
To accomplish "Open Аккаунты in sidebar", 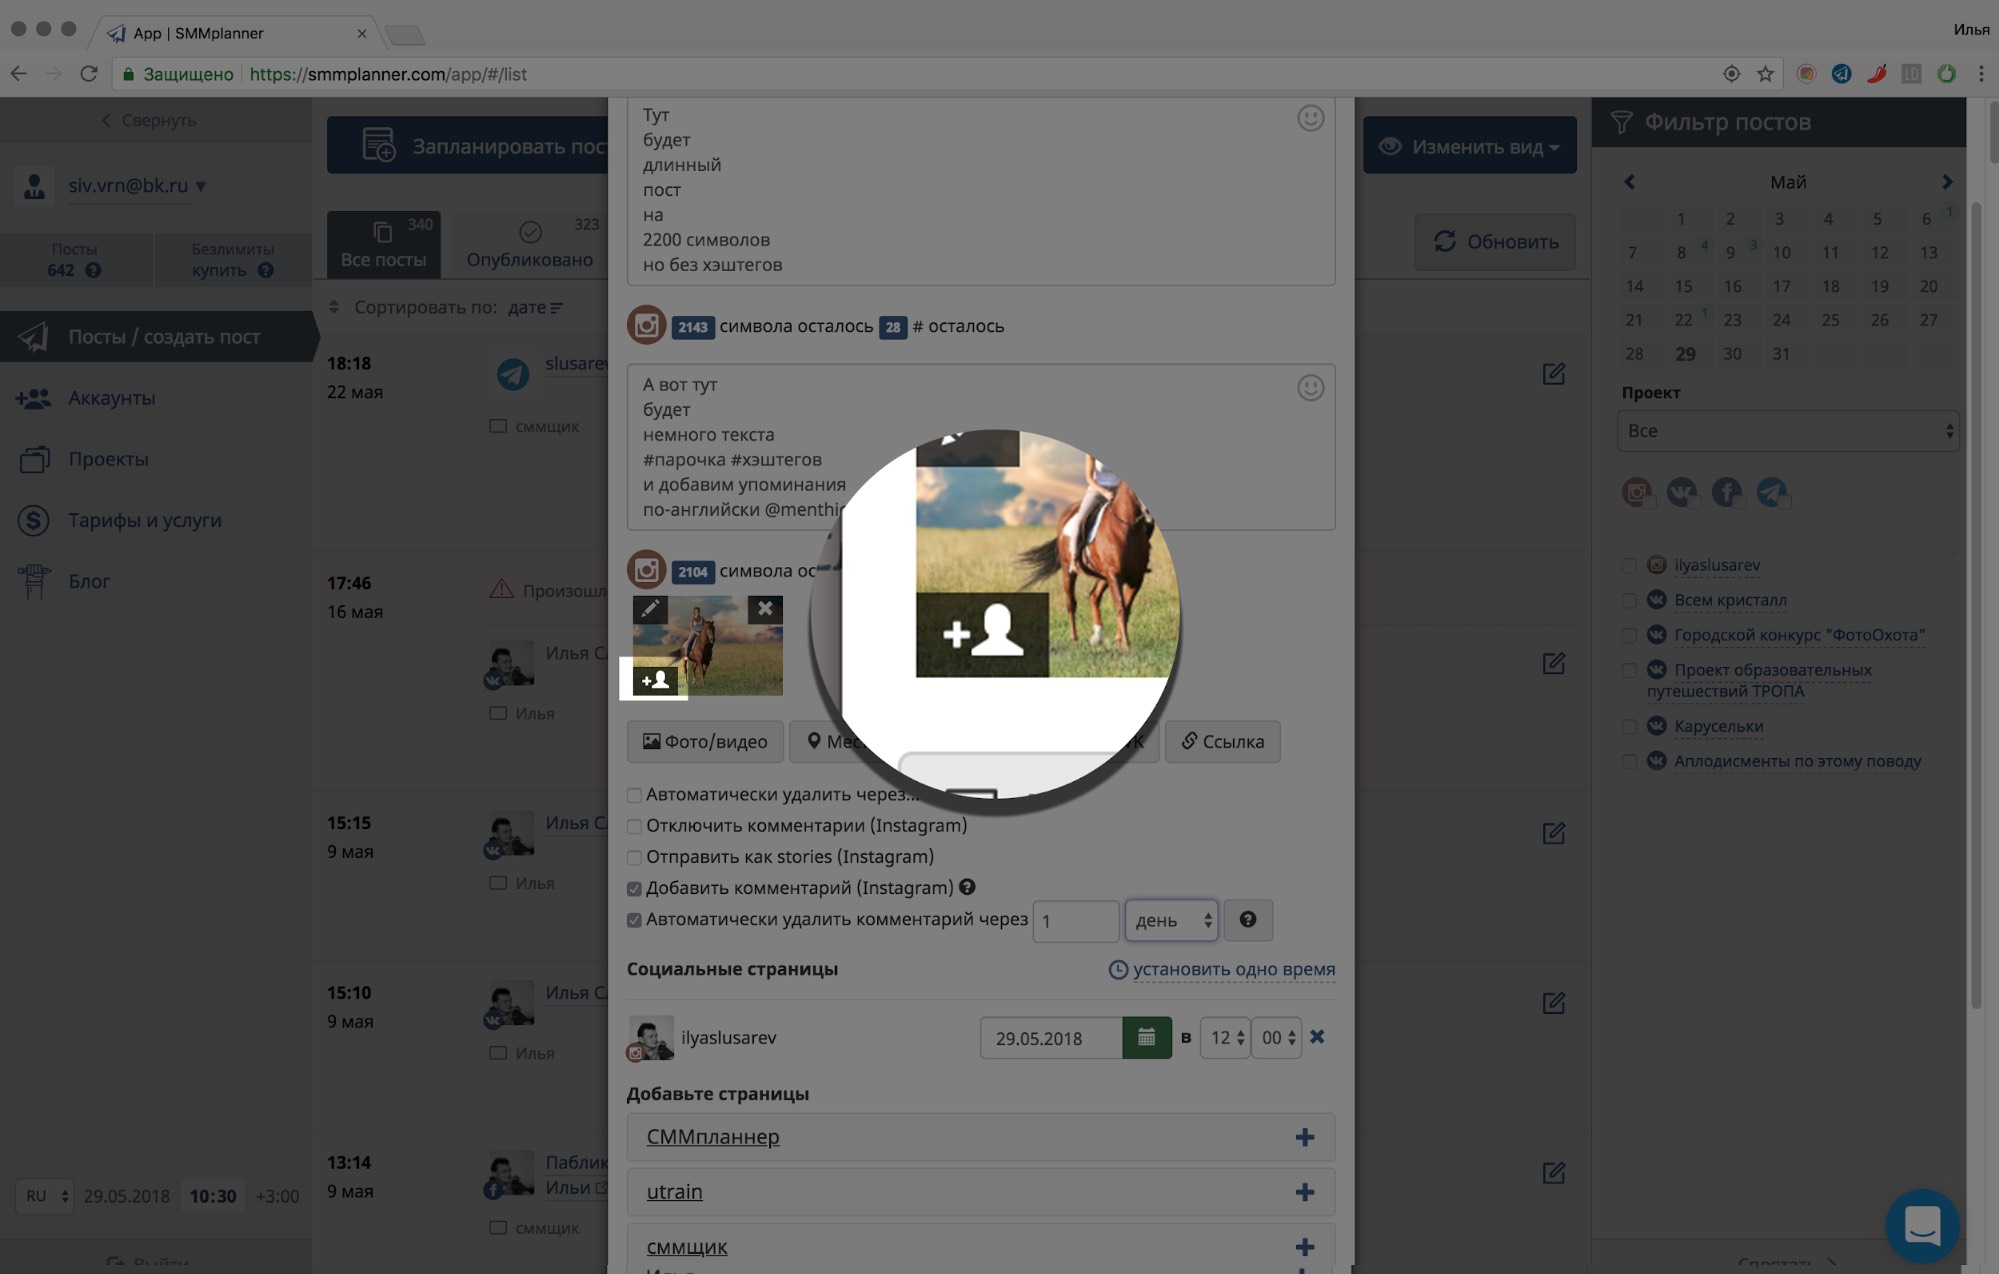I will (x=112, y=398).
